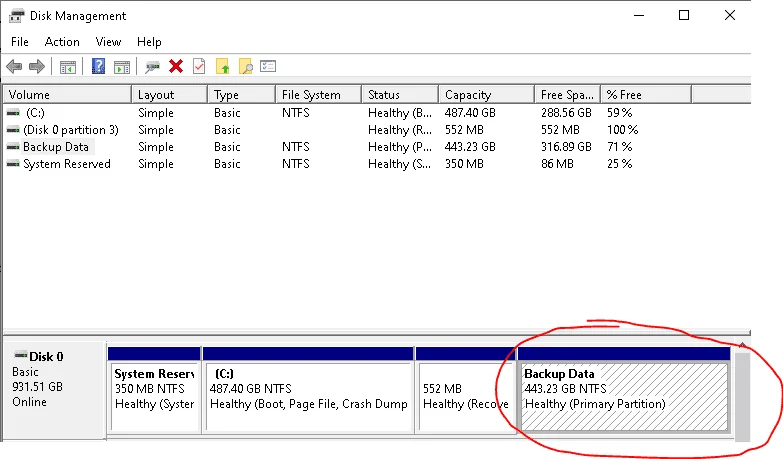Click the System Reserved volume drive icon

coord(13,164)
